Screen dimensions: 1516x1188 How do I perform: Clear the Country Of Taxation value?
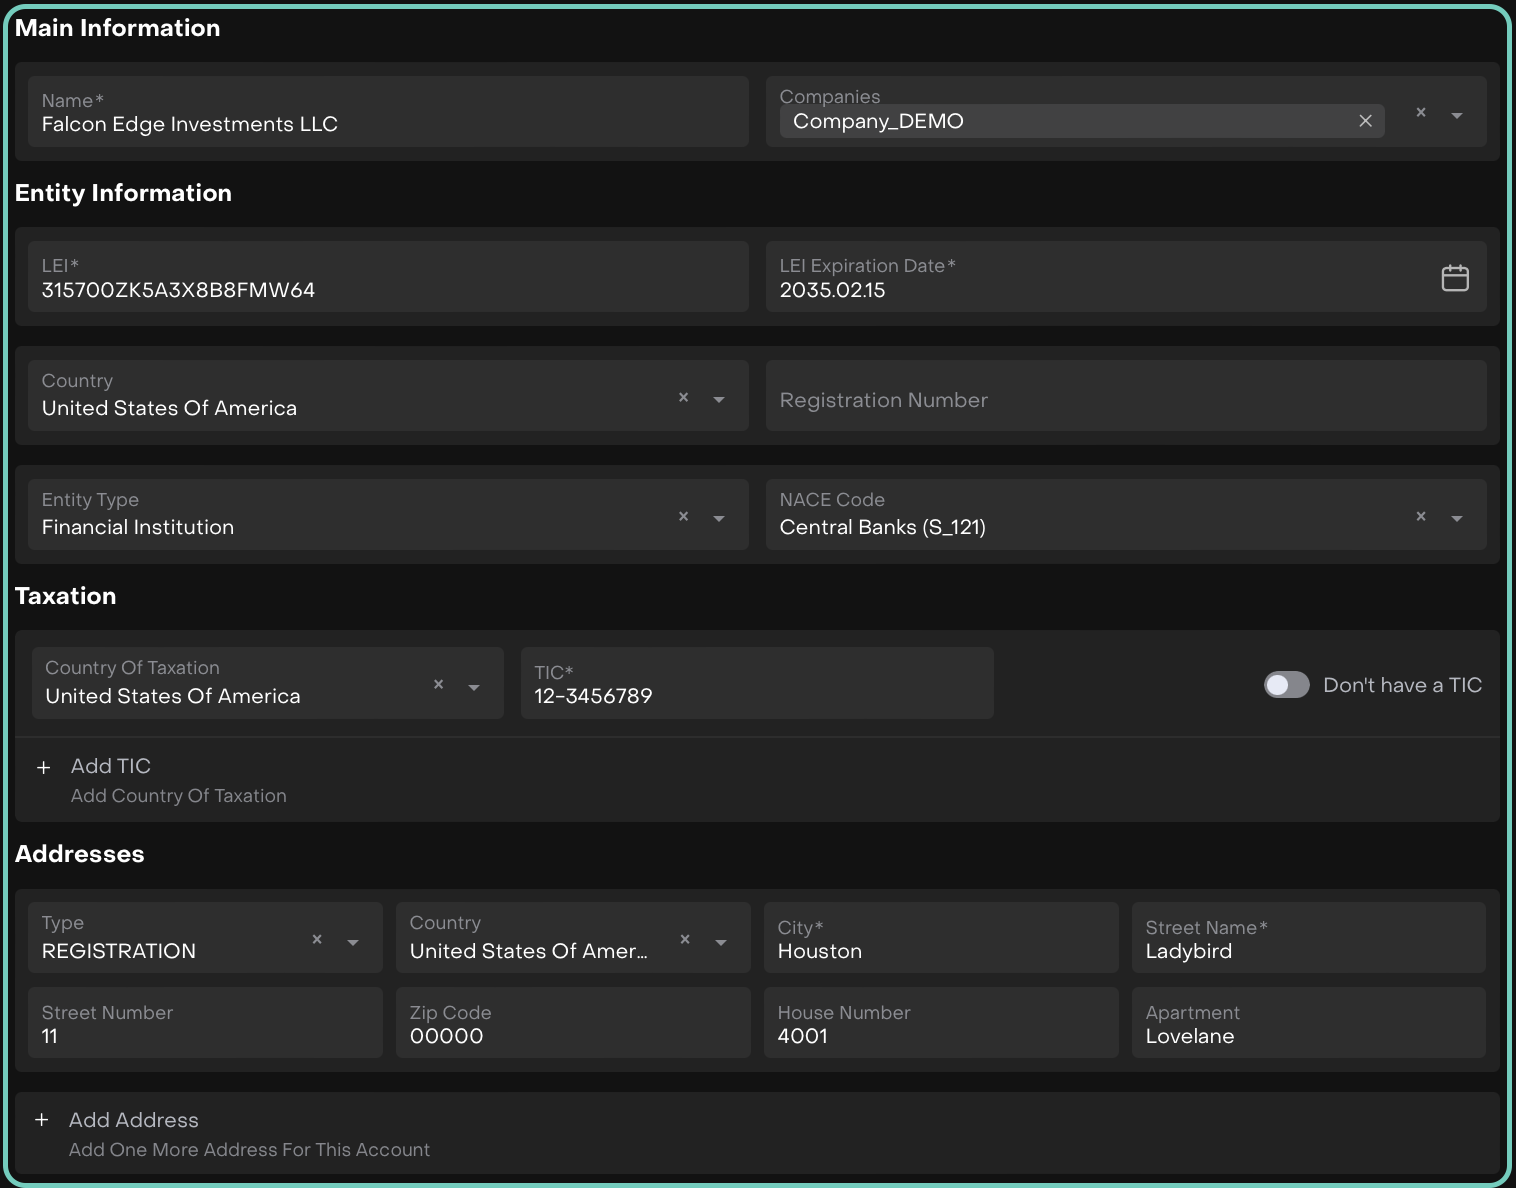point(438,685)
